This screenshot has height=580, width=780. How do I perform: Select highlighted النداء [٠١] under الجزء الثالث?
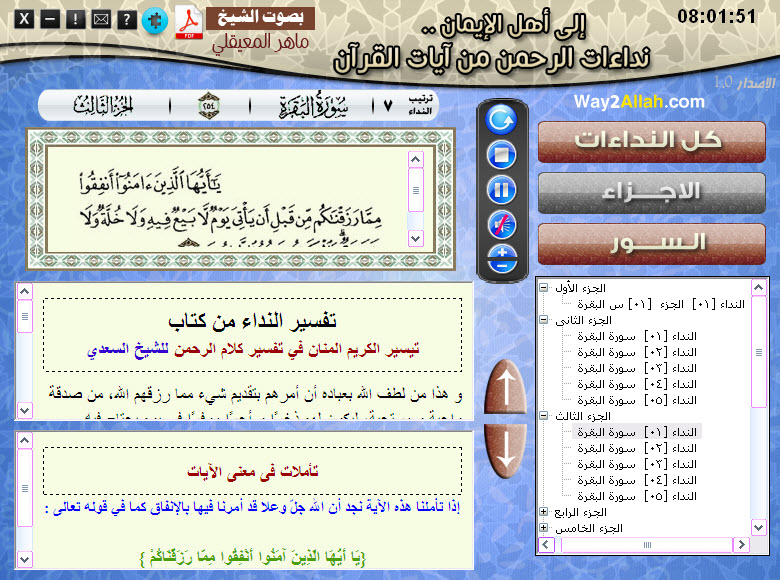[637, 432]
